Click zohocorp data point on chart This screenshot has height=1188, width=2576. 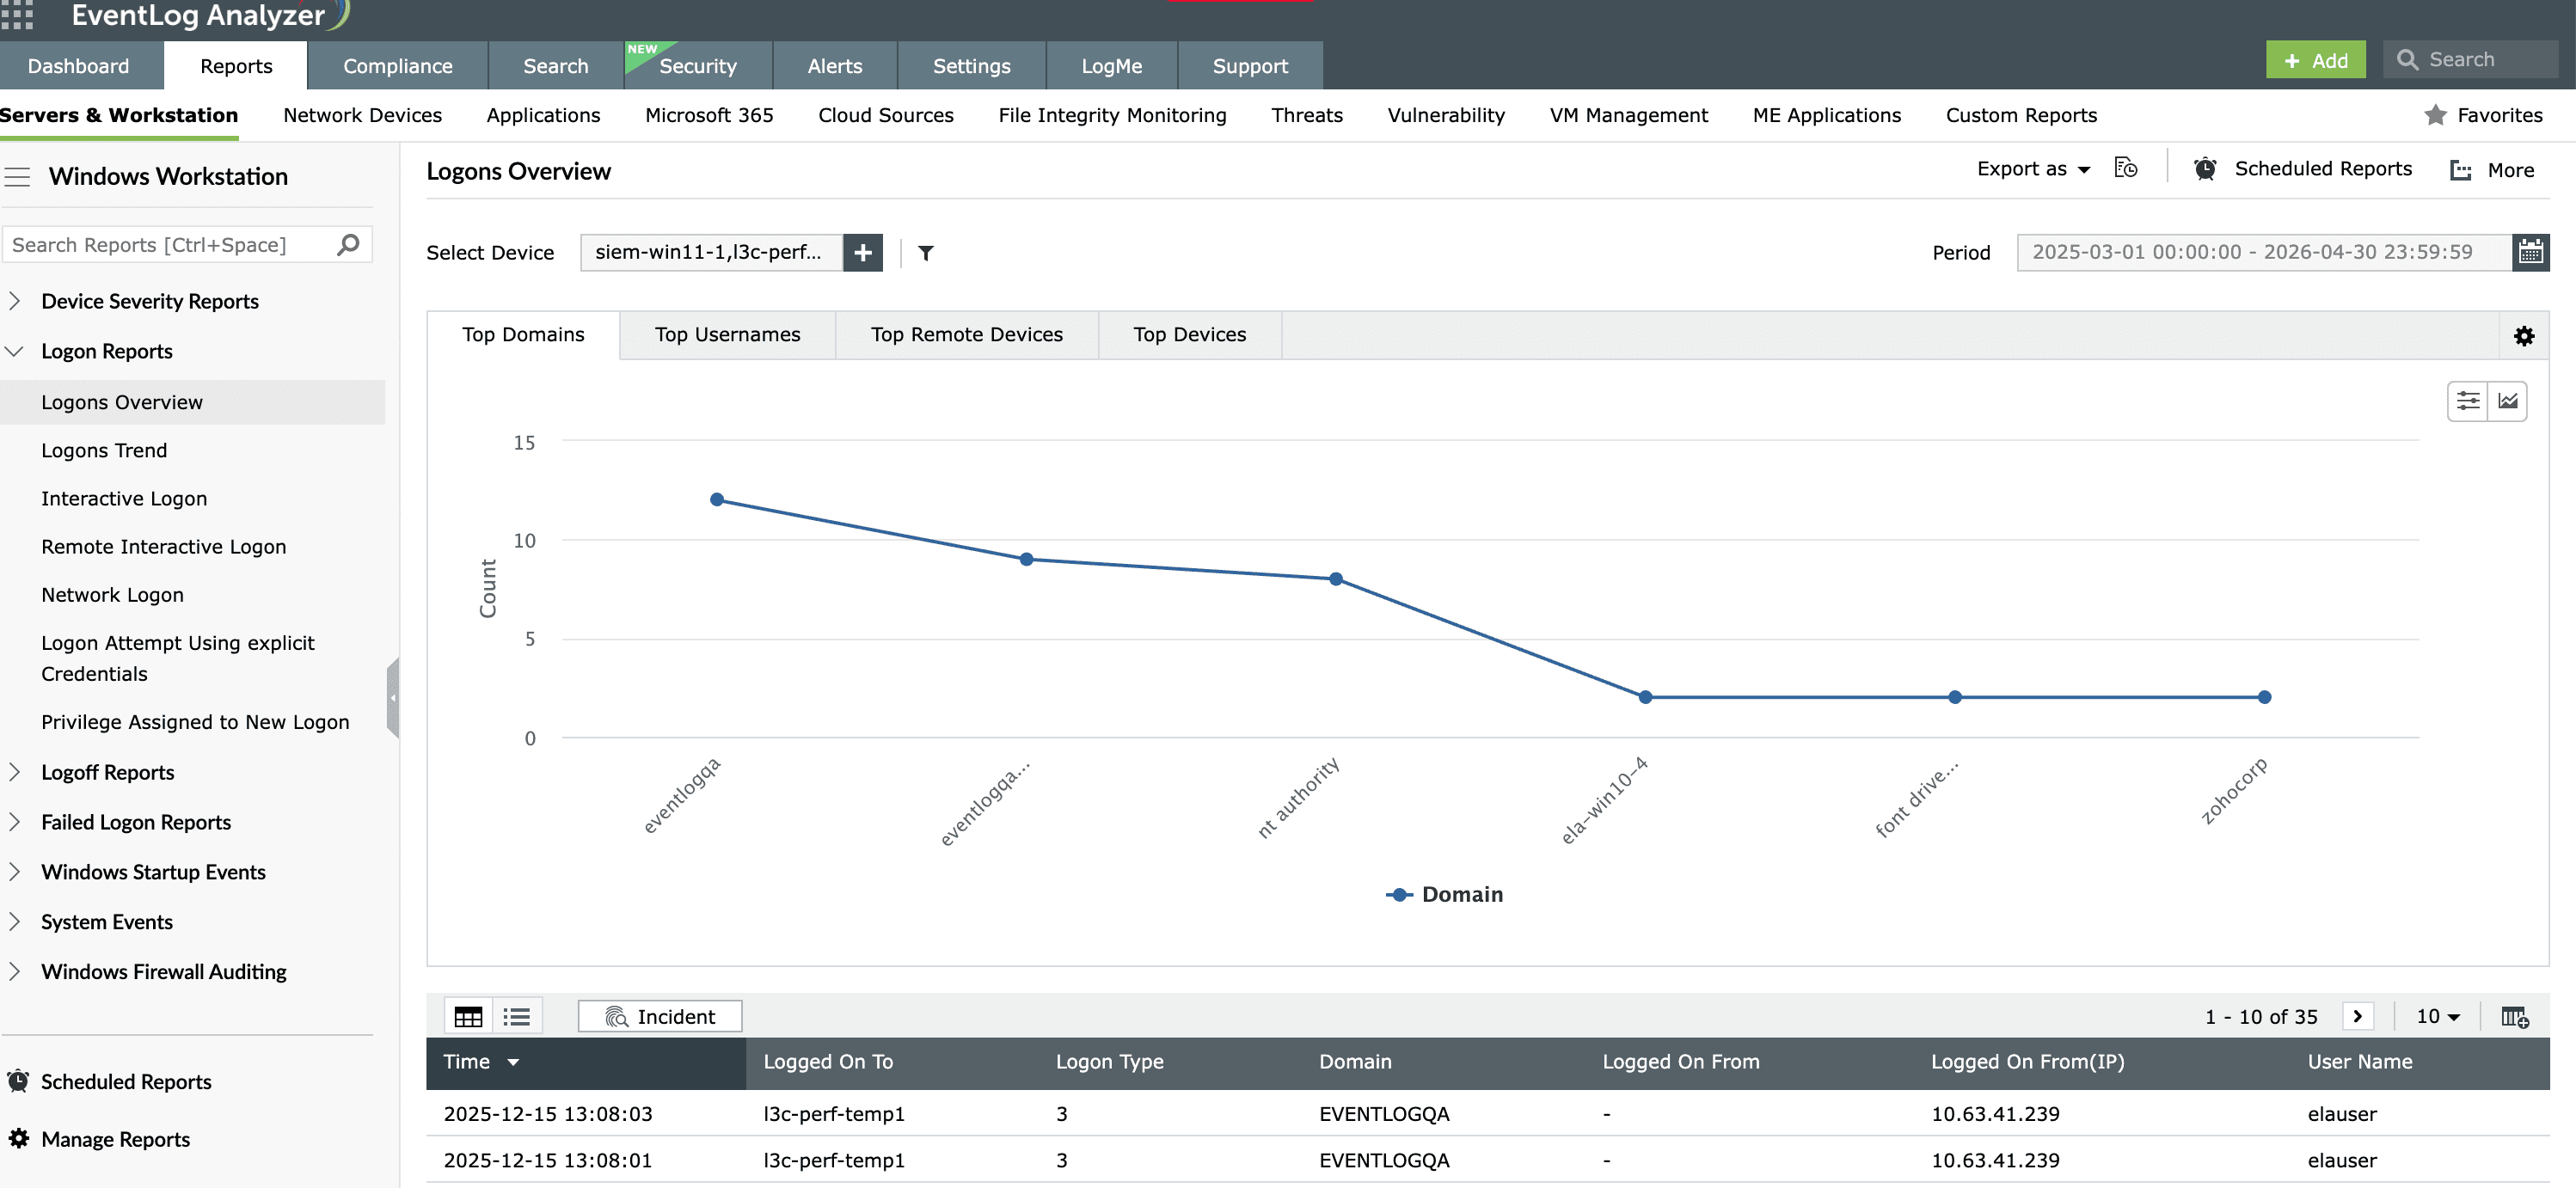2265,697
